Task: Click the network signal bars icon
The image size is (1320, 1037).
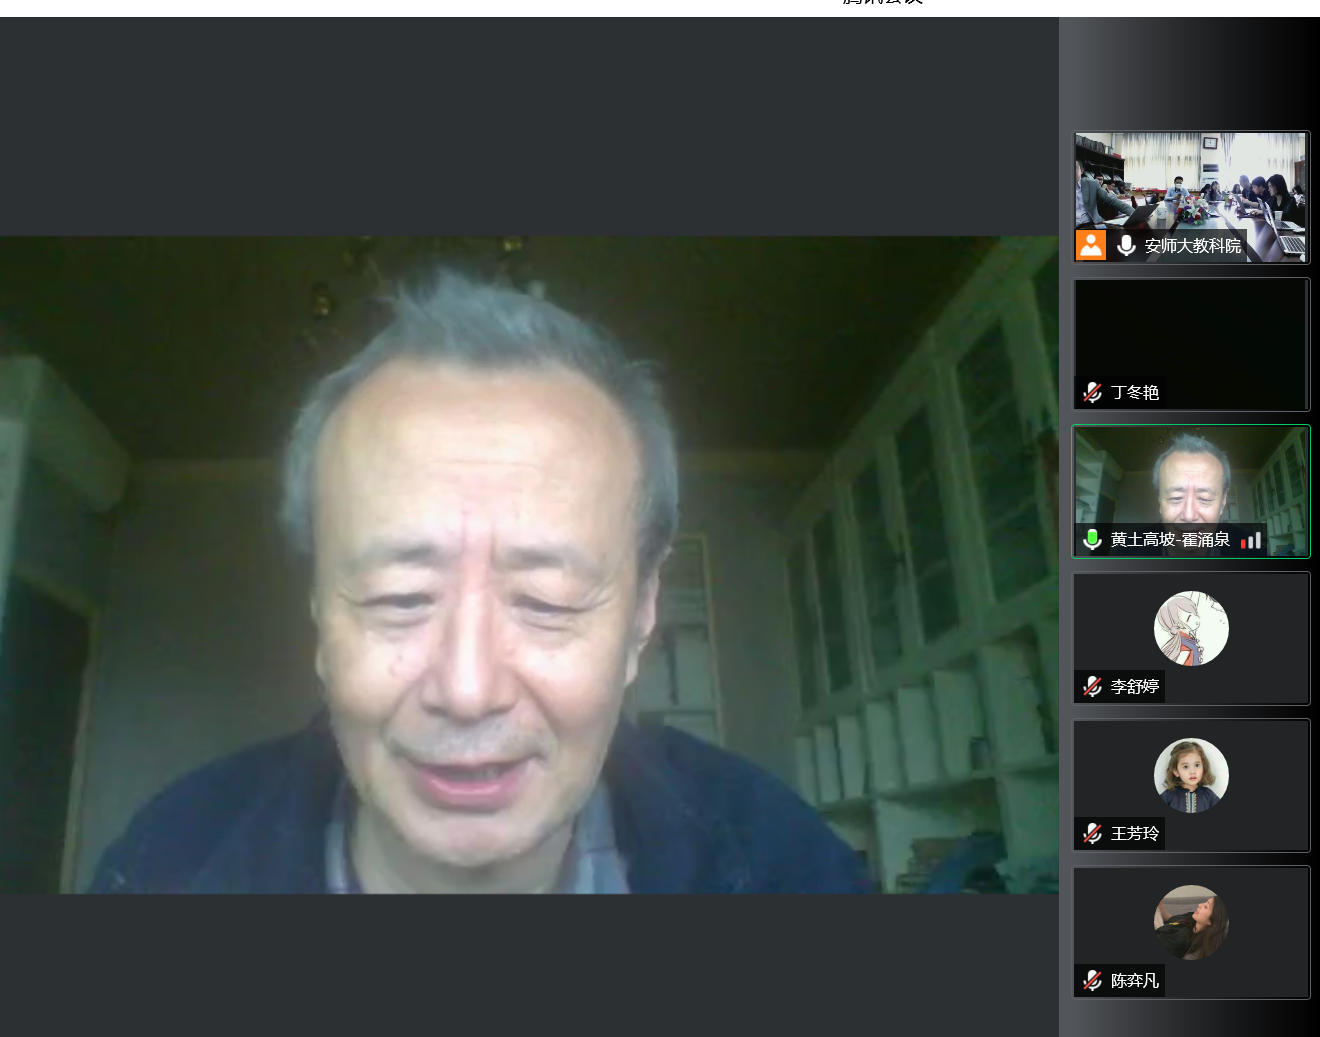Action: click(1250, 540)
